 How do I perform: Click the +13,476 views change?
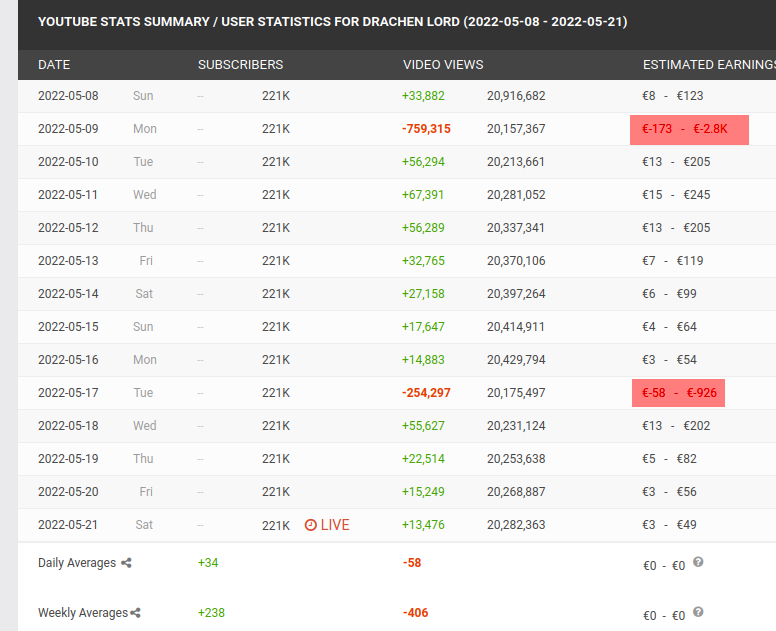pos(423,525)
